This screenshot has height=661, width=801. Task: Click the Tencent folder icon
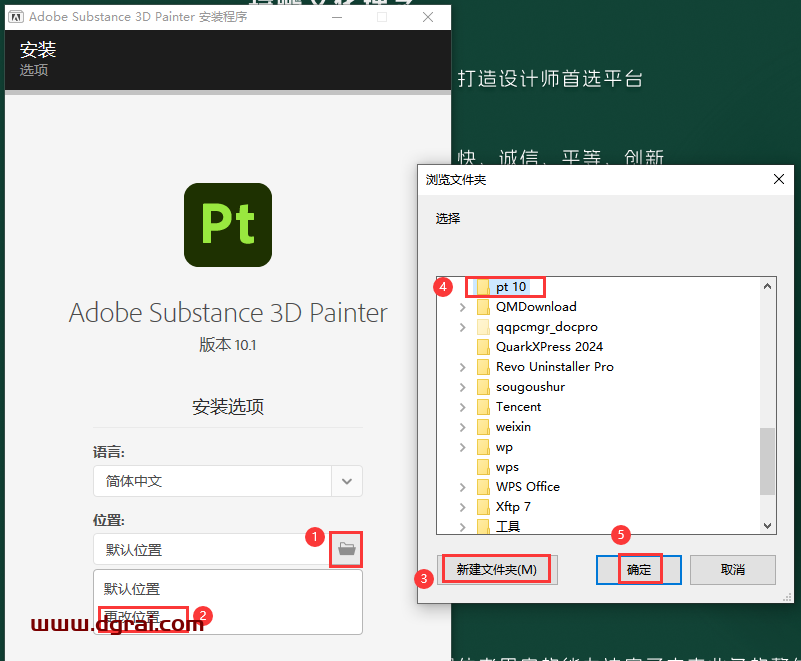[486, 407]
